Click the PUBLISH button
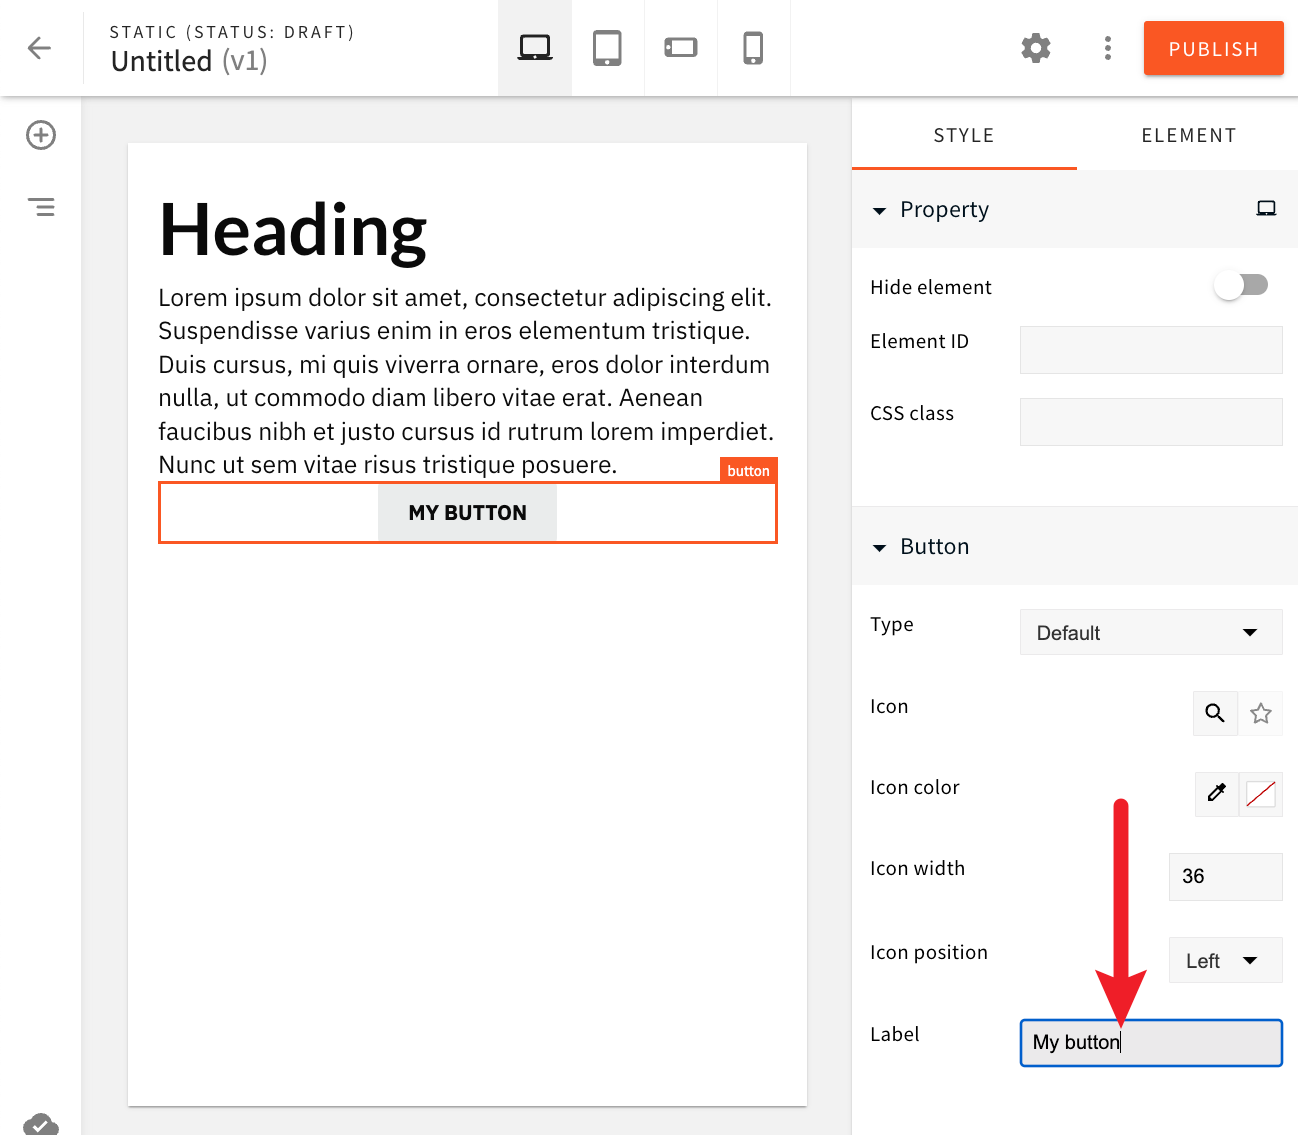This screenshot has width=1298, height=1135. tap(1213, 47)
